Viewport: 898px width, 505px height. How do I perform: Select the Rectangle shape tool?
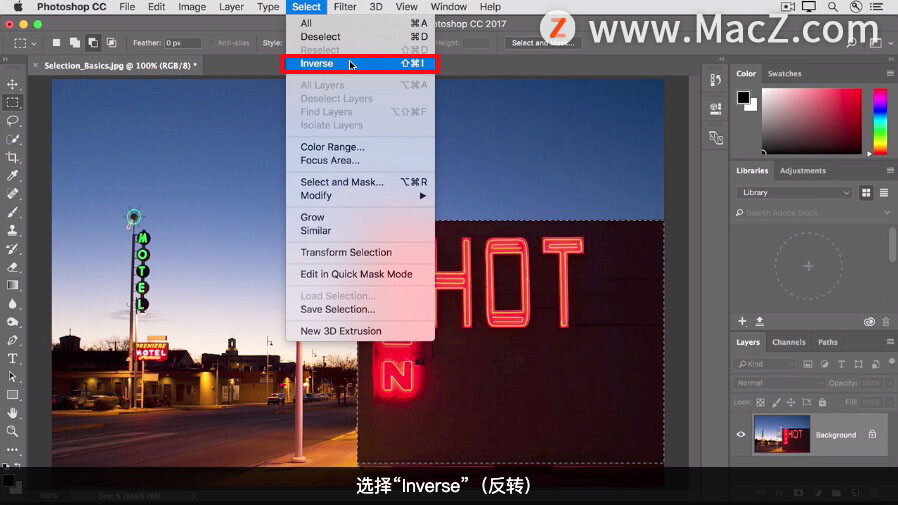point(12,394)
